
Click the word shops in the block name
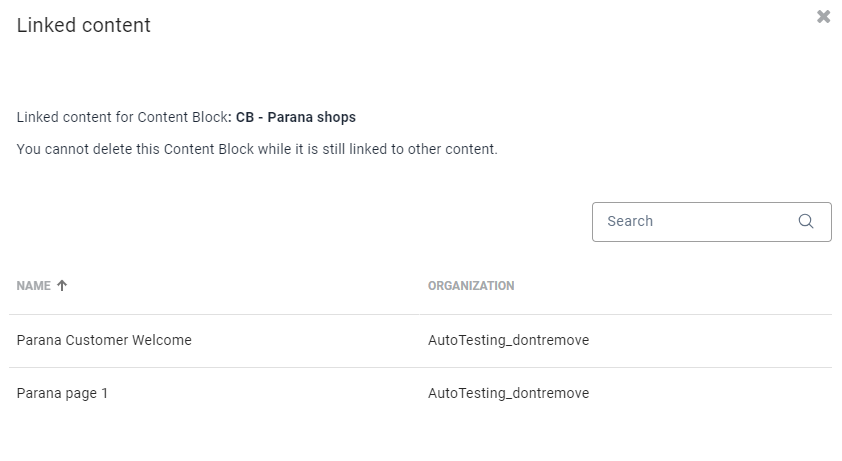tap(335, 118)
